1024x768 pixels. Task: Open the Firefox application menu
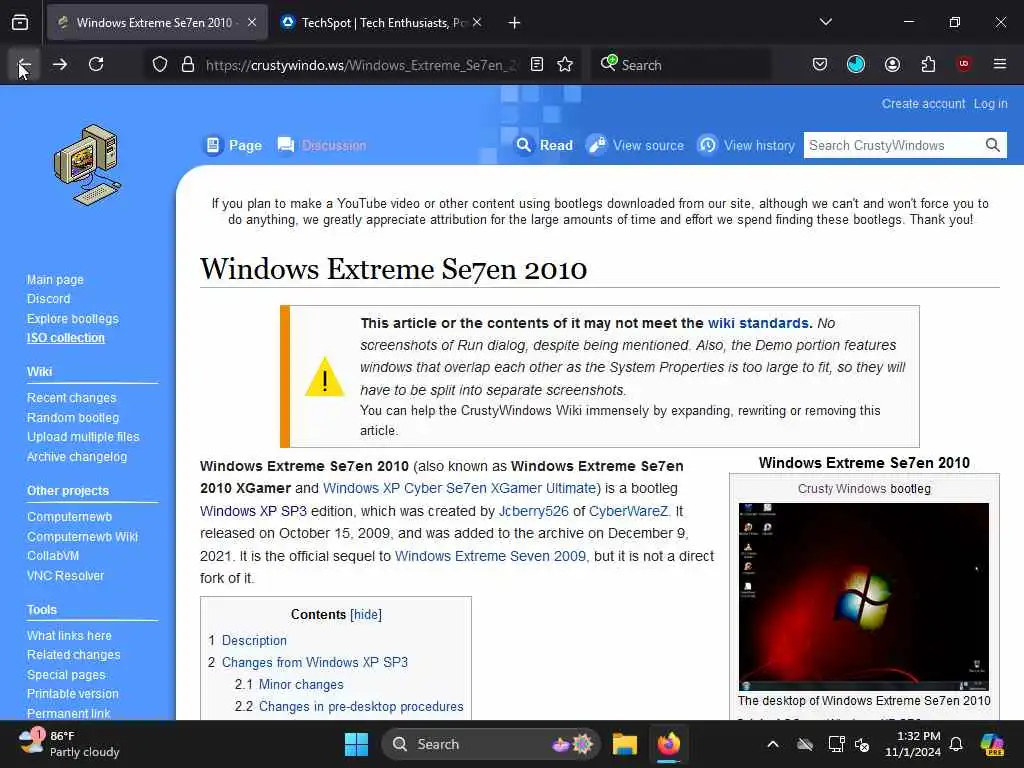(1000, 64)
